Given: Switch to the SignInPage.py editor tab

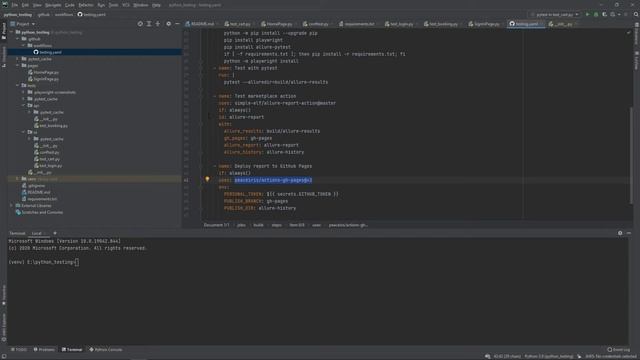Looking at the screenshot, I should point(484,24).
